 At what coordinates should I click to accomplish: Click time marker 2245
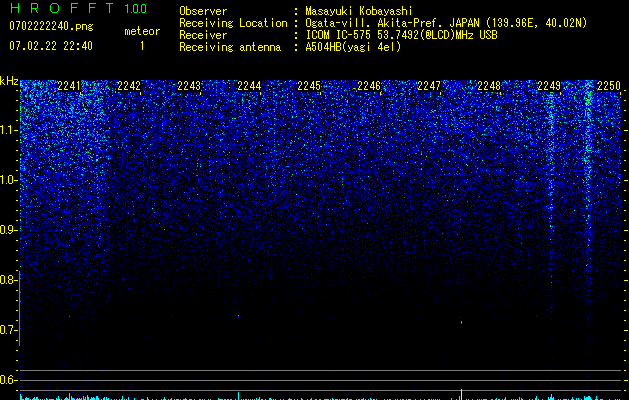[x=309, y=86]
